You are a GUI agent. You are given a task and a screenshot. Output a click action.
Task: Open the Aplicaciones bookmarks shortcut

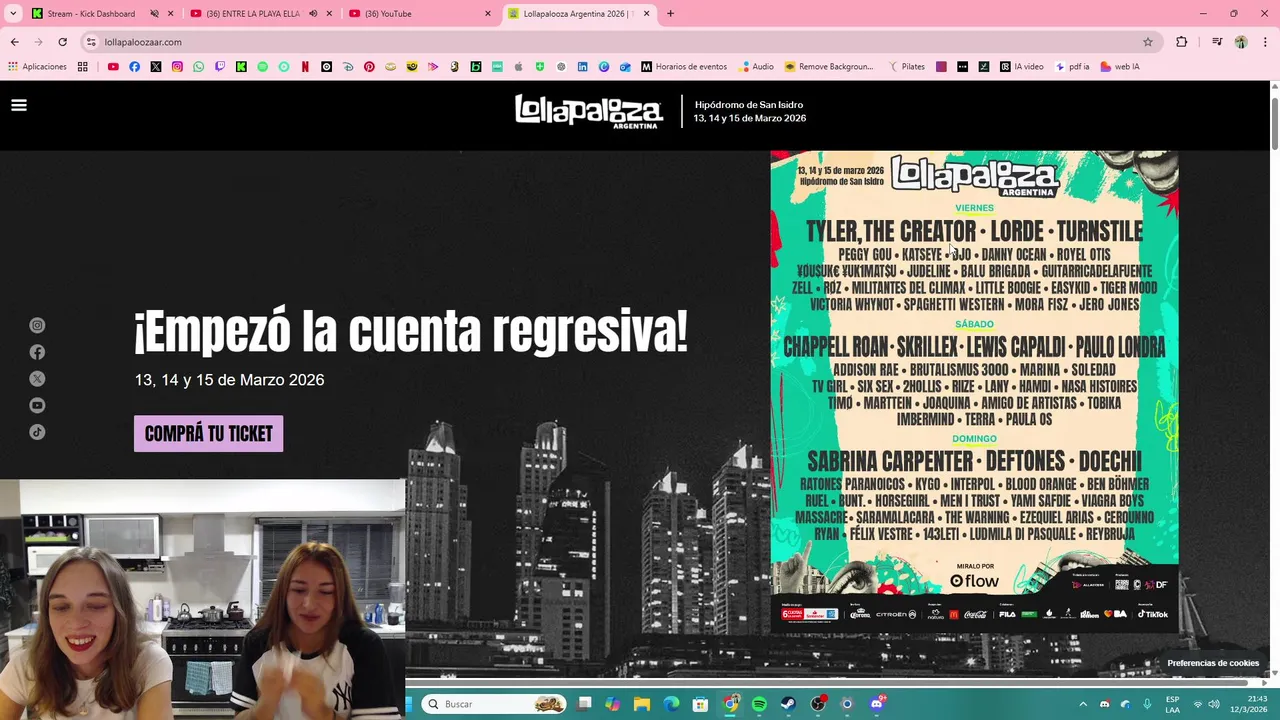tap(37, 67)
